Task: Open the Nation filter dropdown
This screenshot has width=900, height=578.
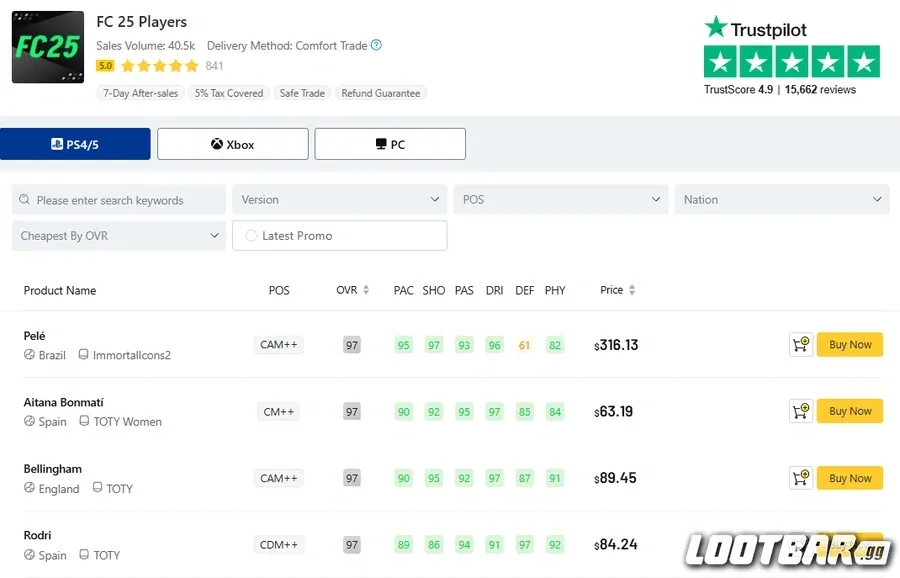Action: [x=782, y=200]
